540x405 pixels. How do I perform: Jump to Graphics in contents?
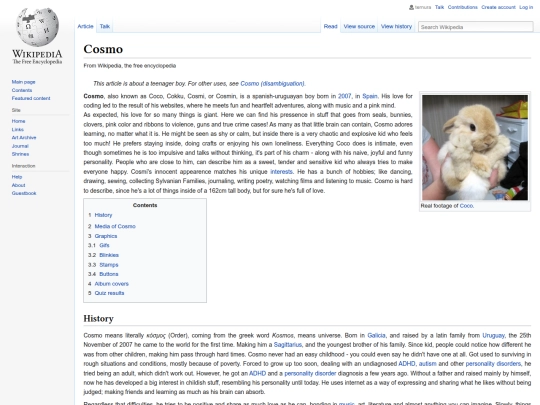(106, 236)
